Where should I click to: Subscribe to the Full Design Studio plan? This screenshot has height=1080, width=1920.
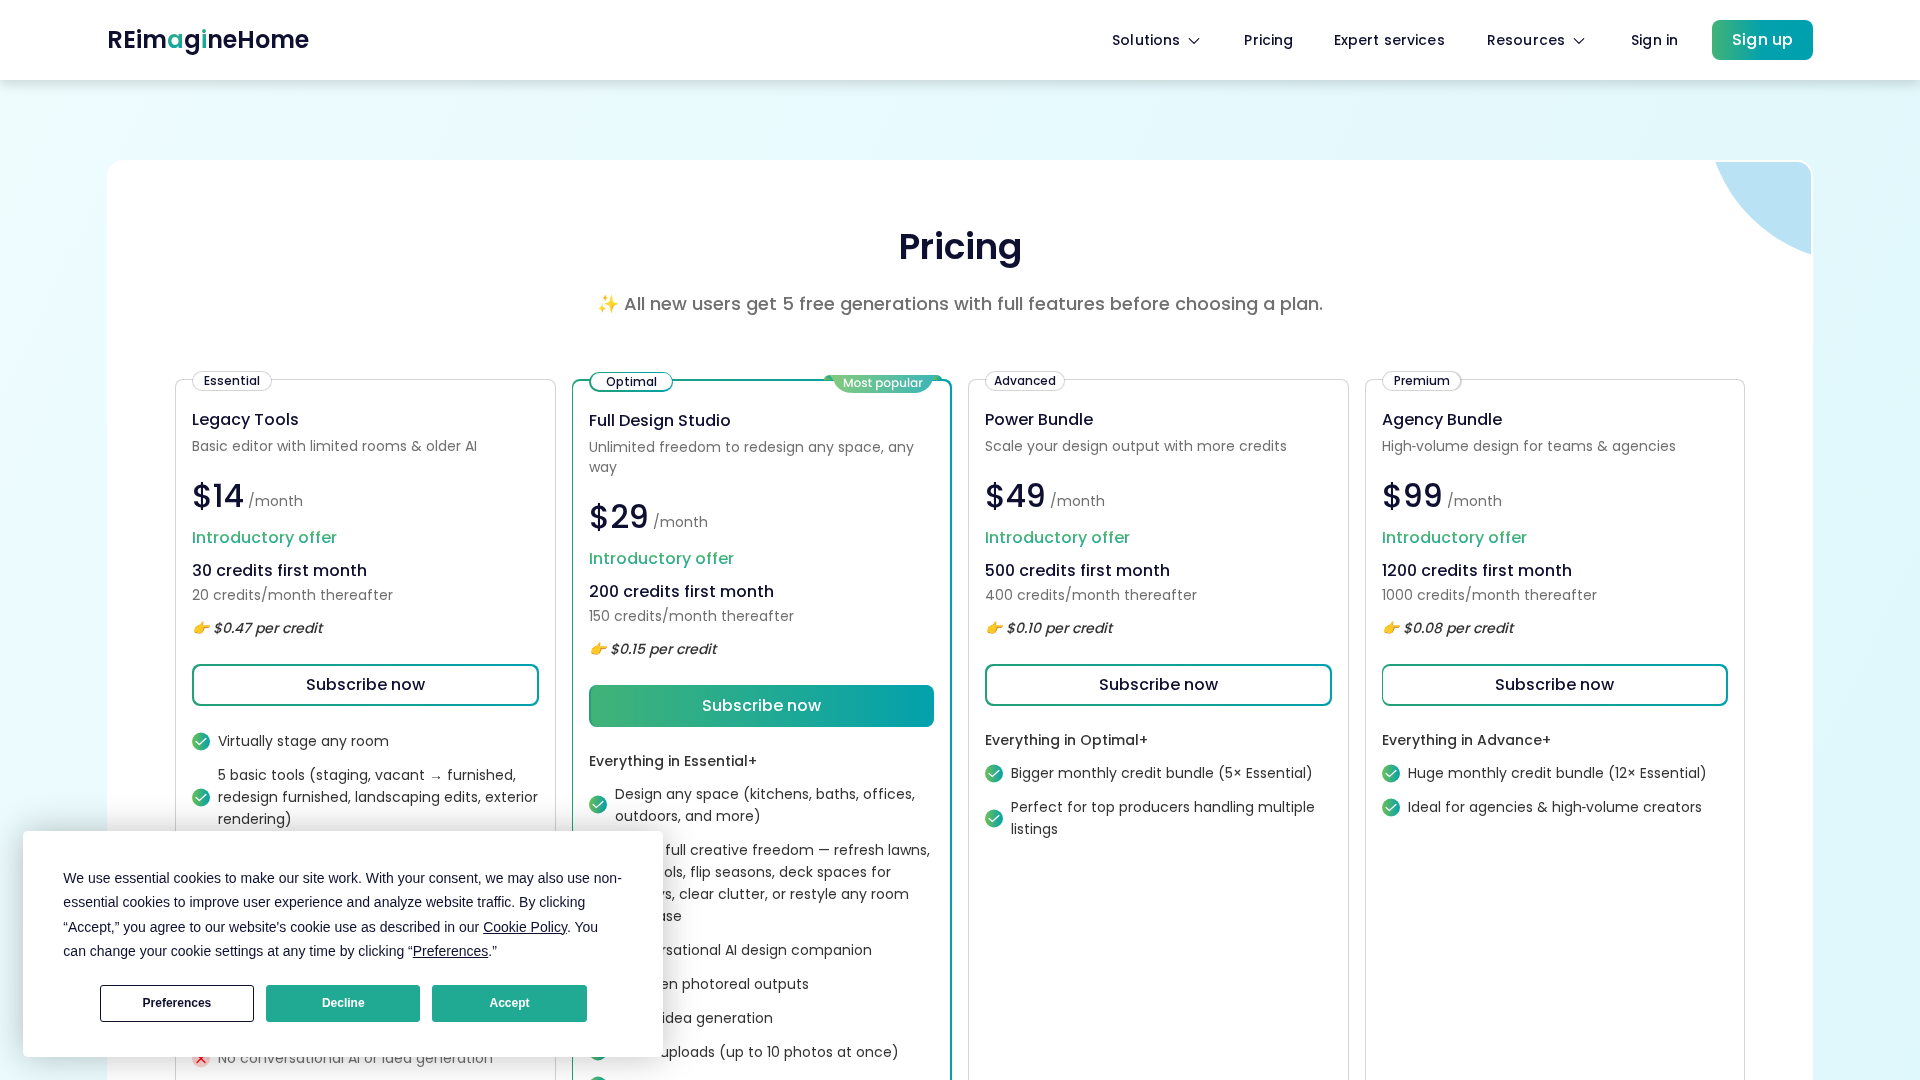tap(761, 706)
